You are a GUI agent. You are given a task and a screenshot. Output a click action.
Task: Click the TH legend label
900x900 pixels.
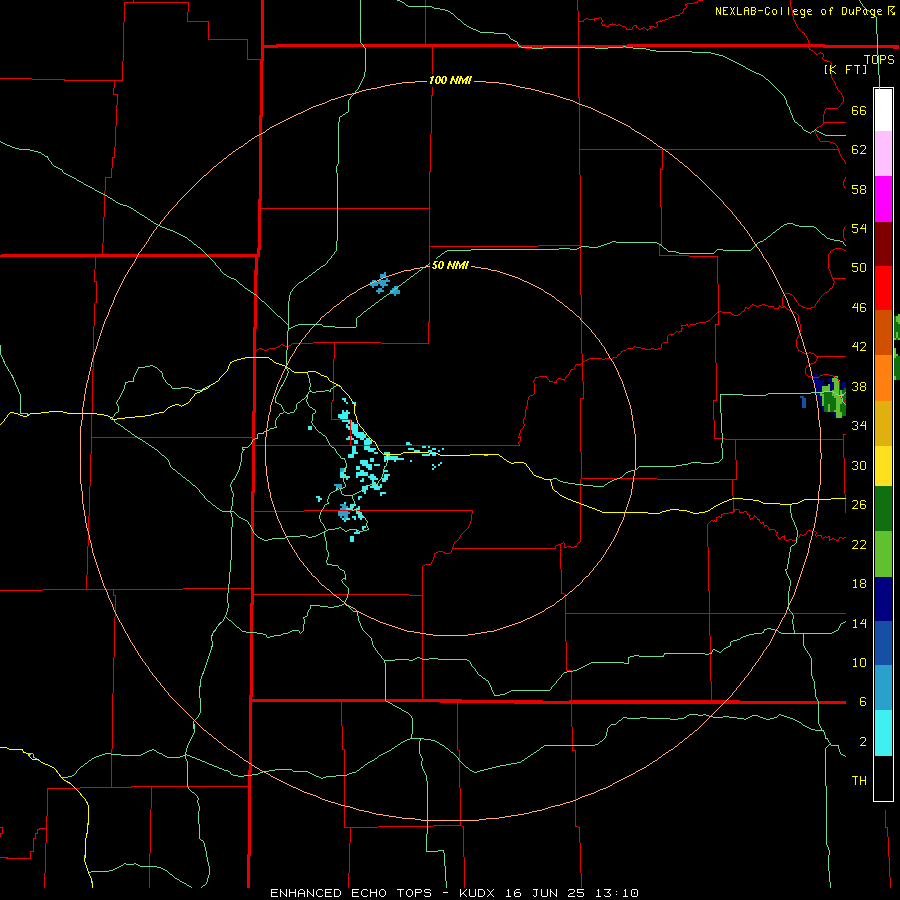coord(859,781)
